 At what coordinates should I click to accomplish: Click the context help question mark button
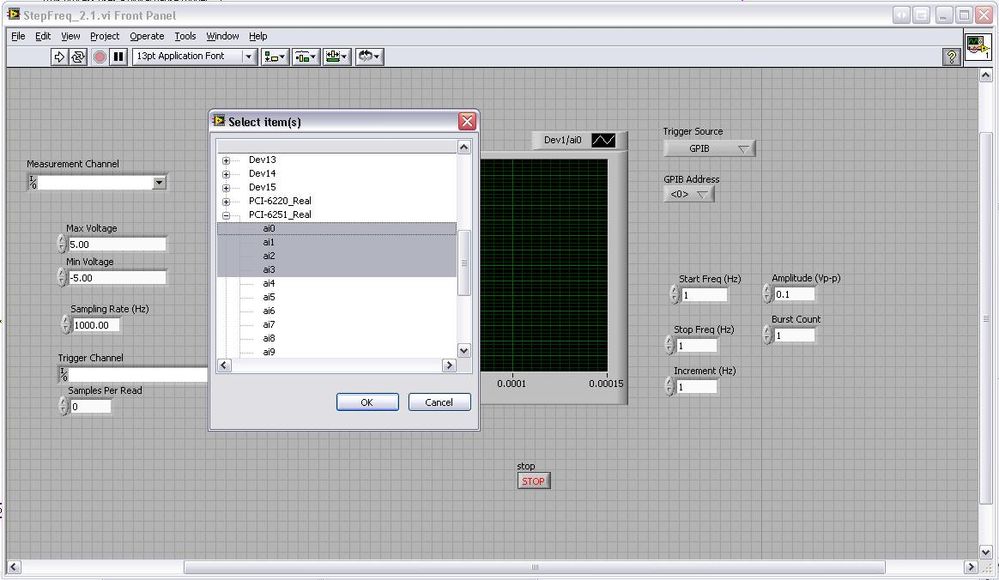(x=952, y=57)
